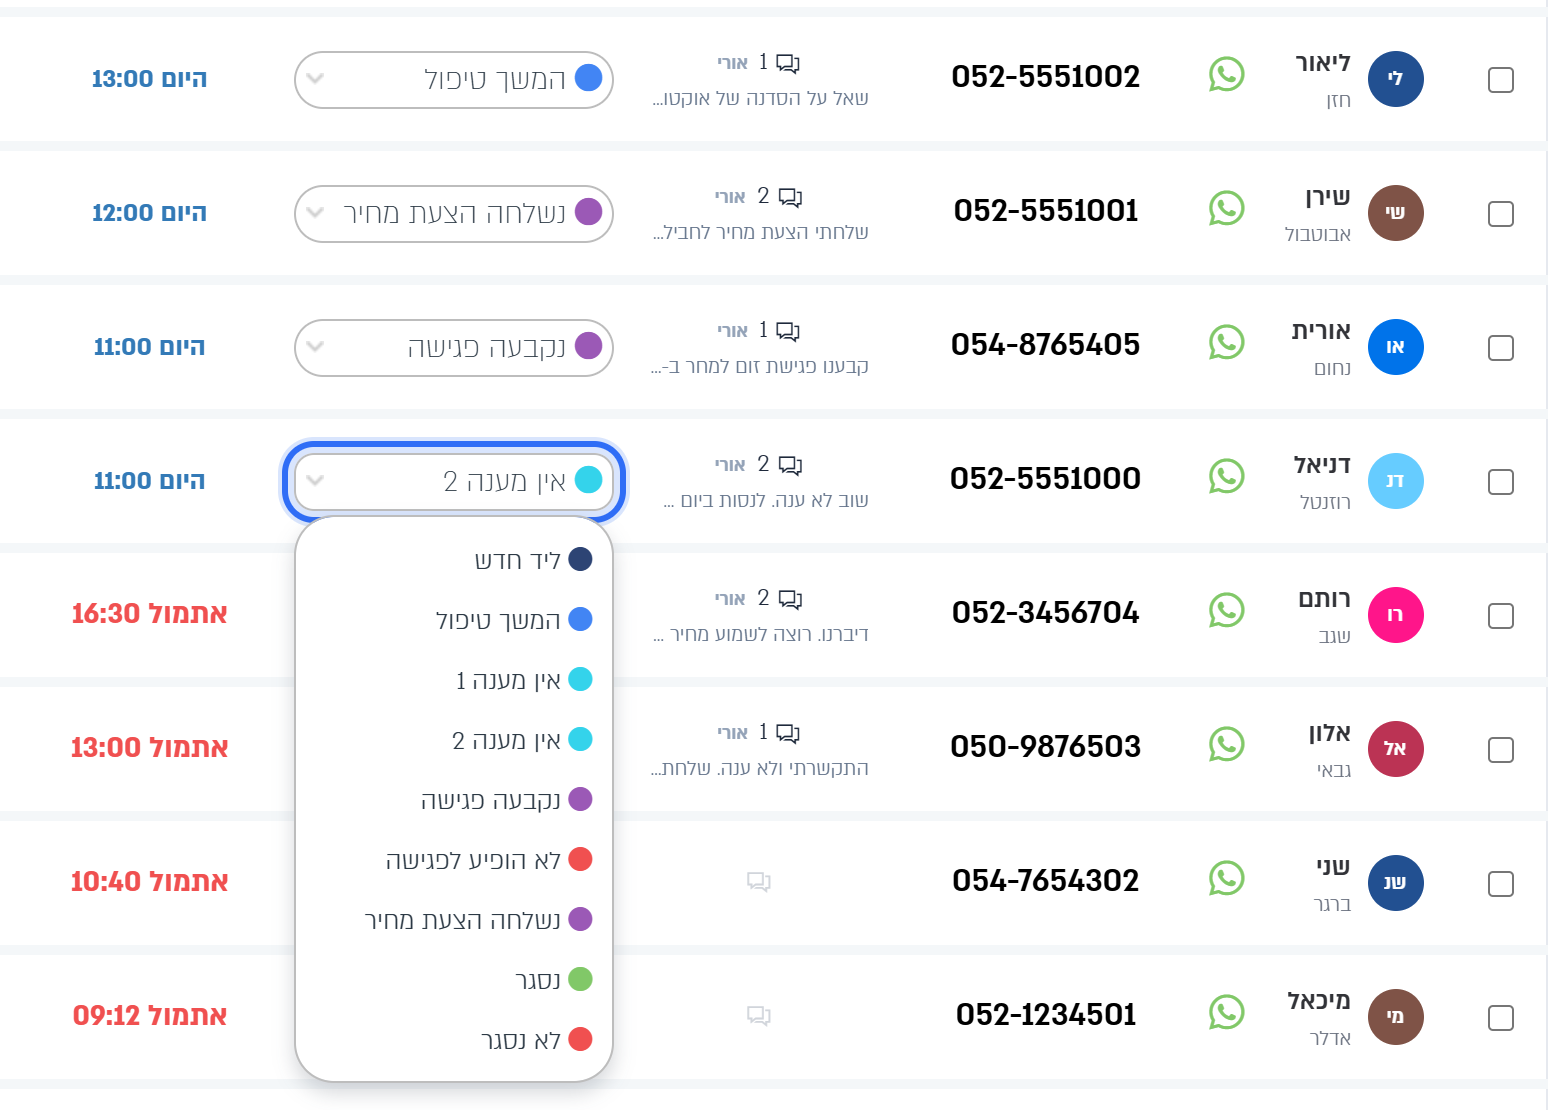Collapse the open אין מענה 2 dropdown

pyautogui.click(x=454, y=482)
